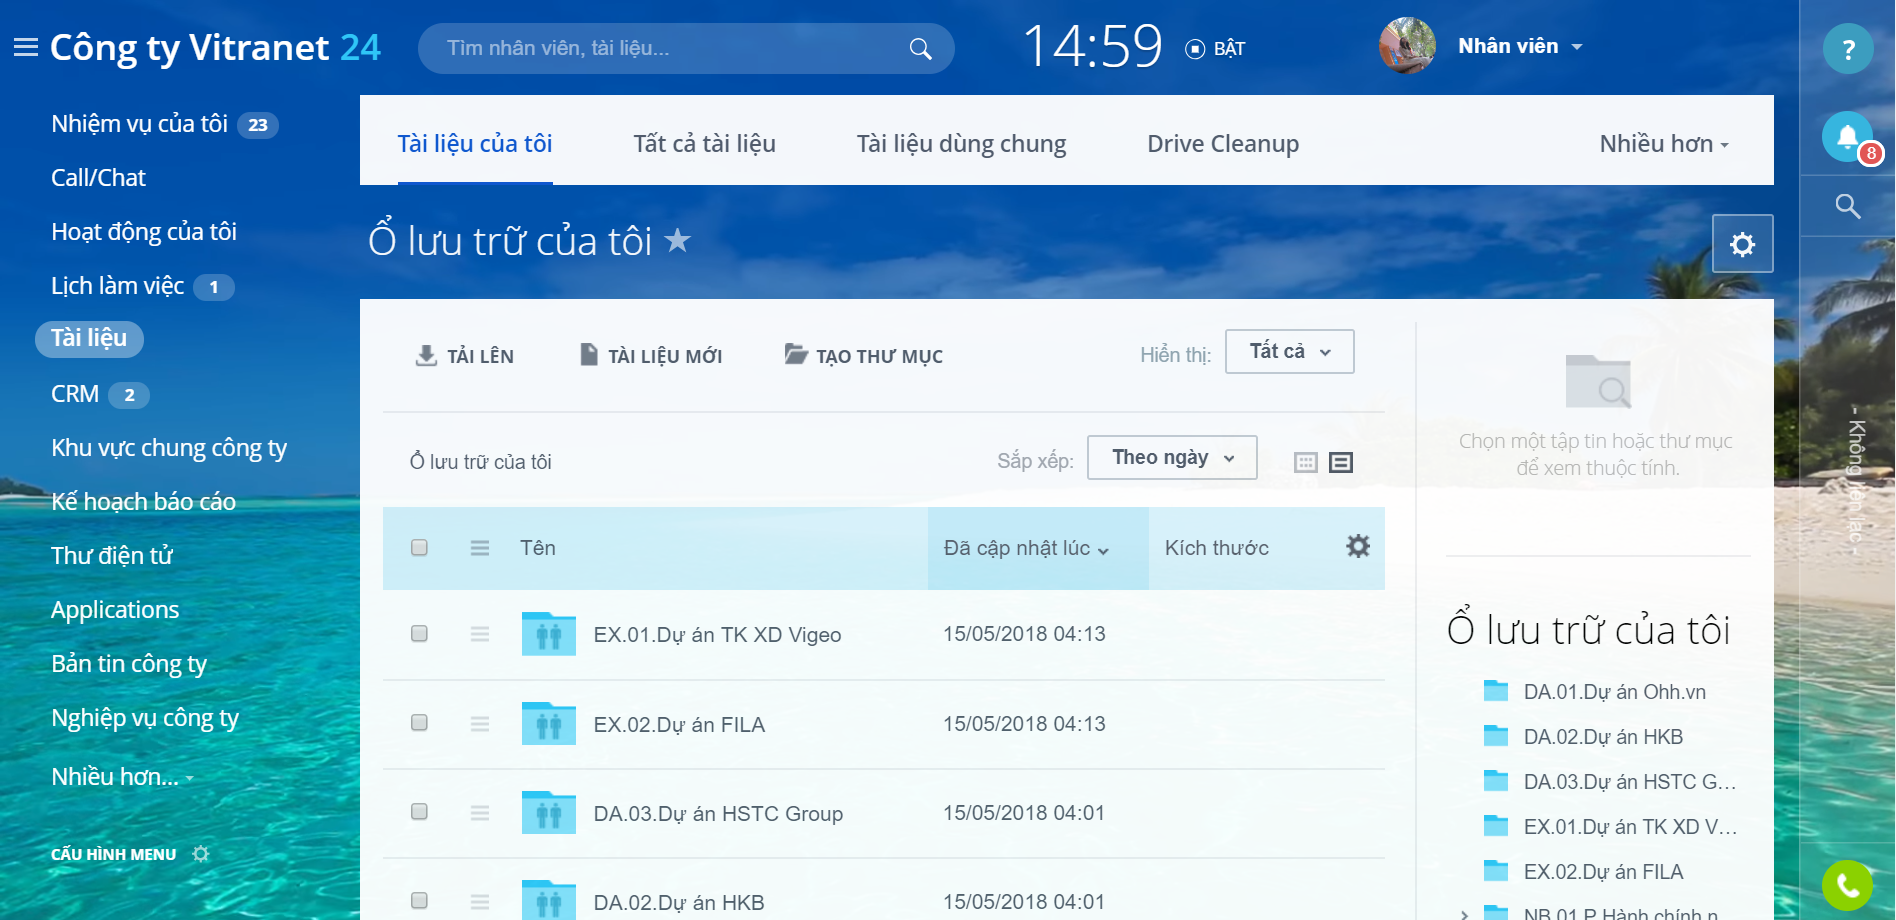This screenshot has height=920, width=1896.
Task: Open the Nhân viên user dropdown
Action: pyautogui.click(x=1520, y=46)
